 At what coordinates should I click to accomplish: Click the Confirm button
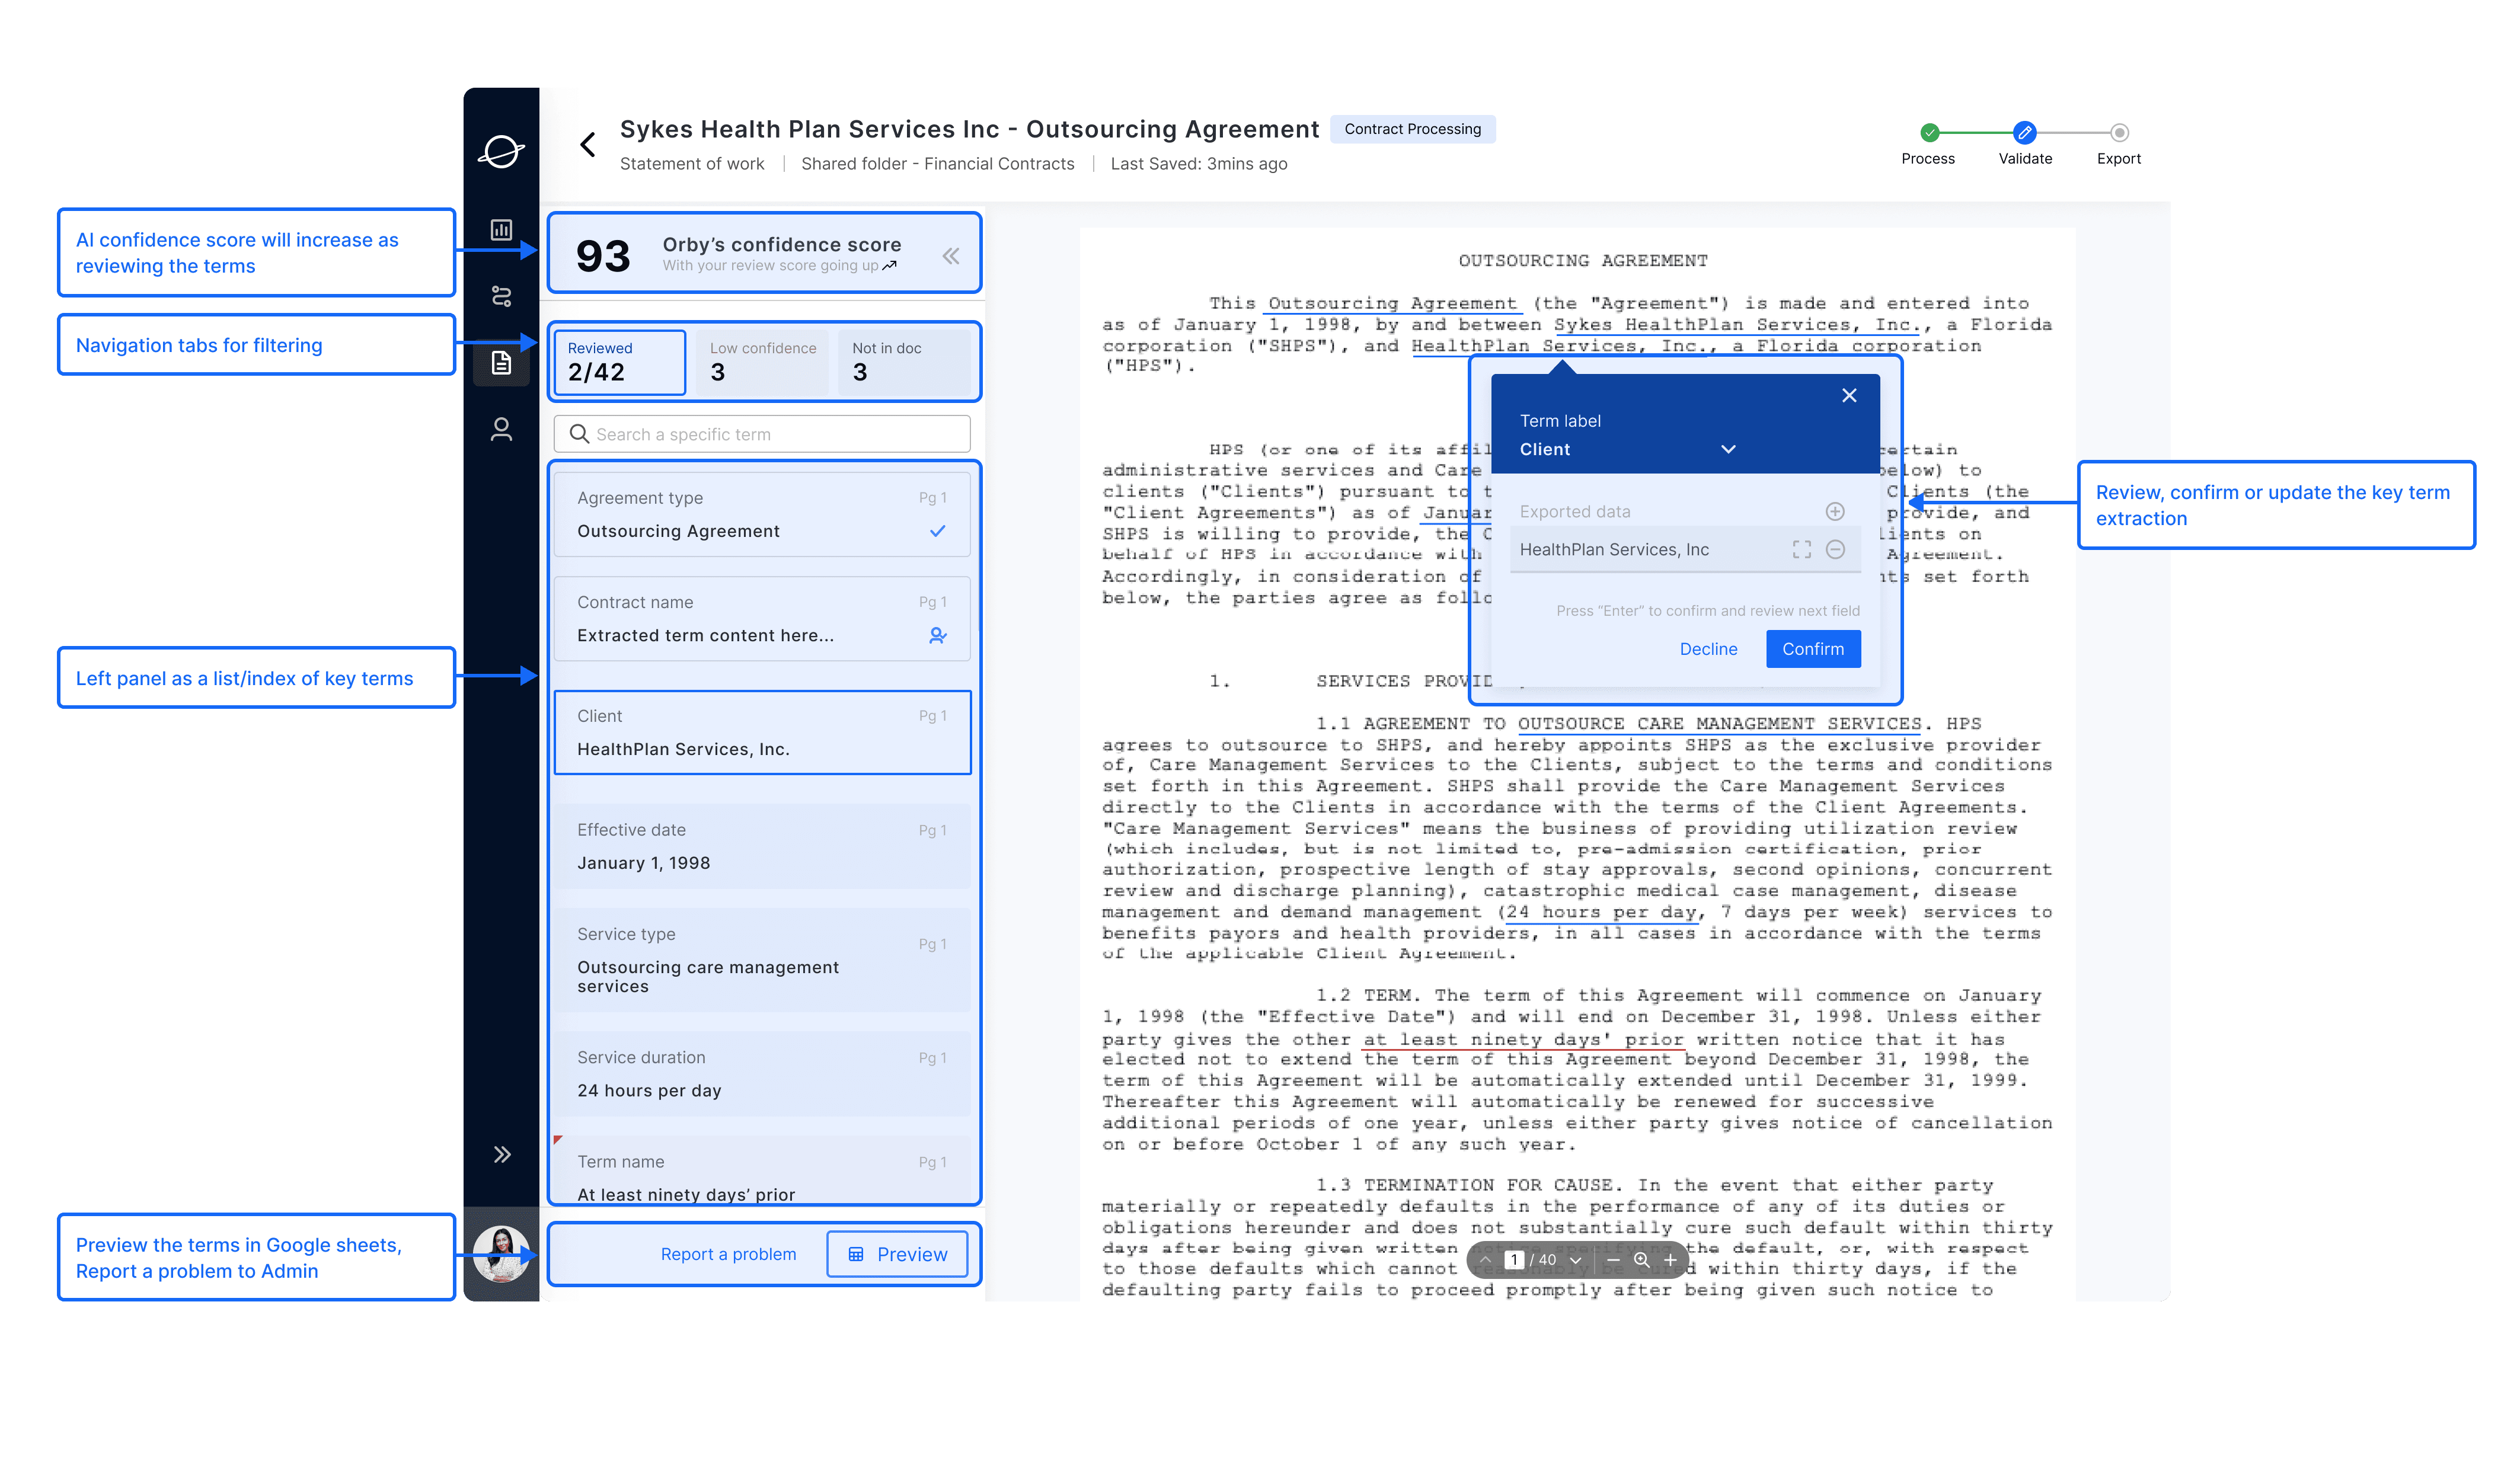point(1812,649)
